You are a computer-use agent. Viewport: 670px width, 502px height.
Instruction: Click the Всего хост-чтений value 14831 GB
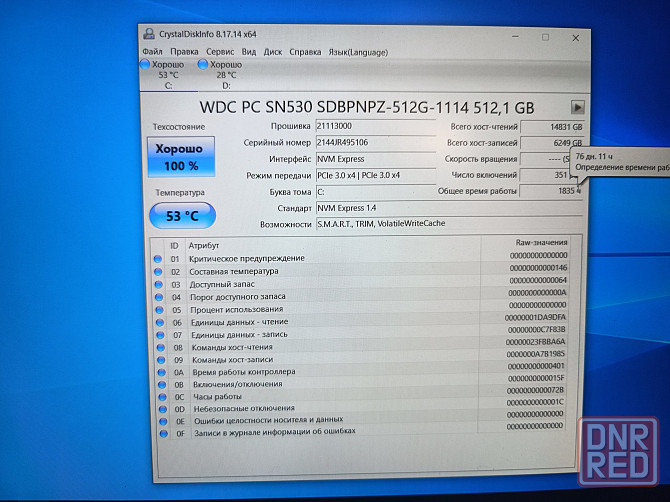coord(552,127)
